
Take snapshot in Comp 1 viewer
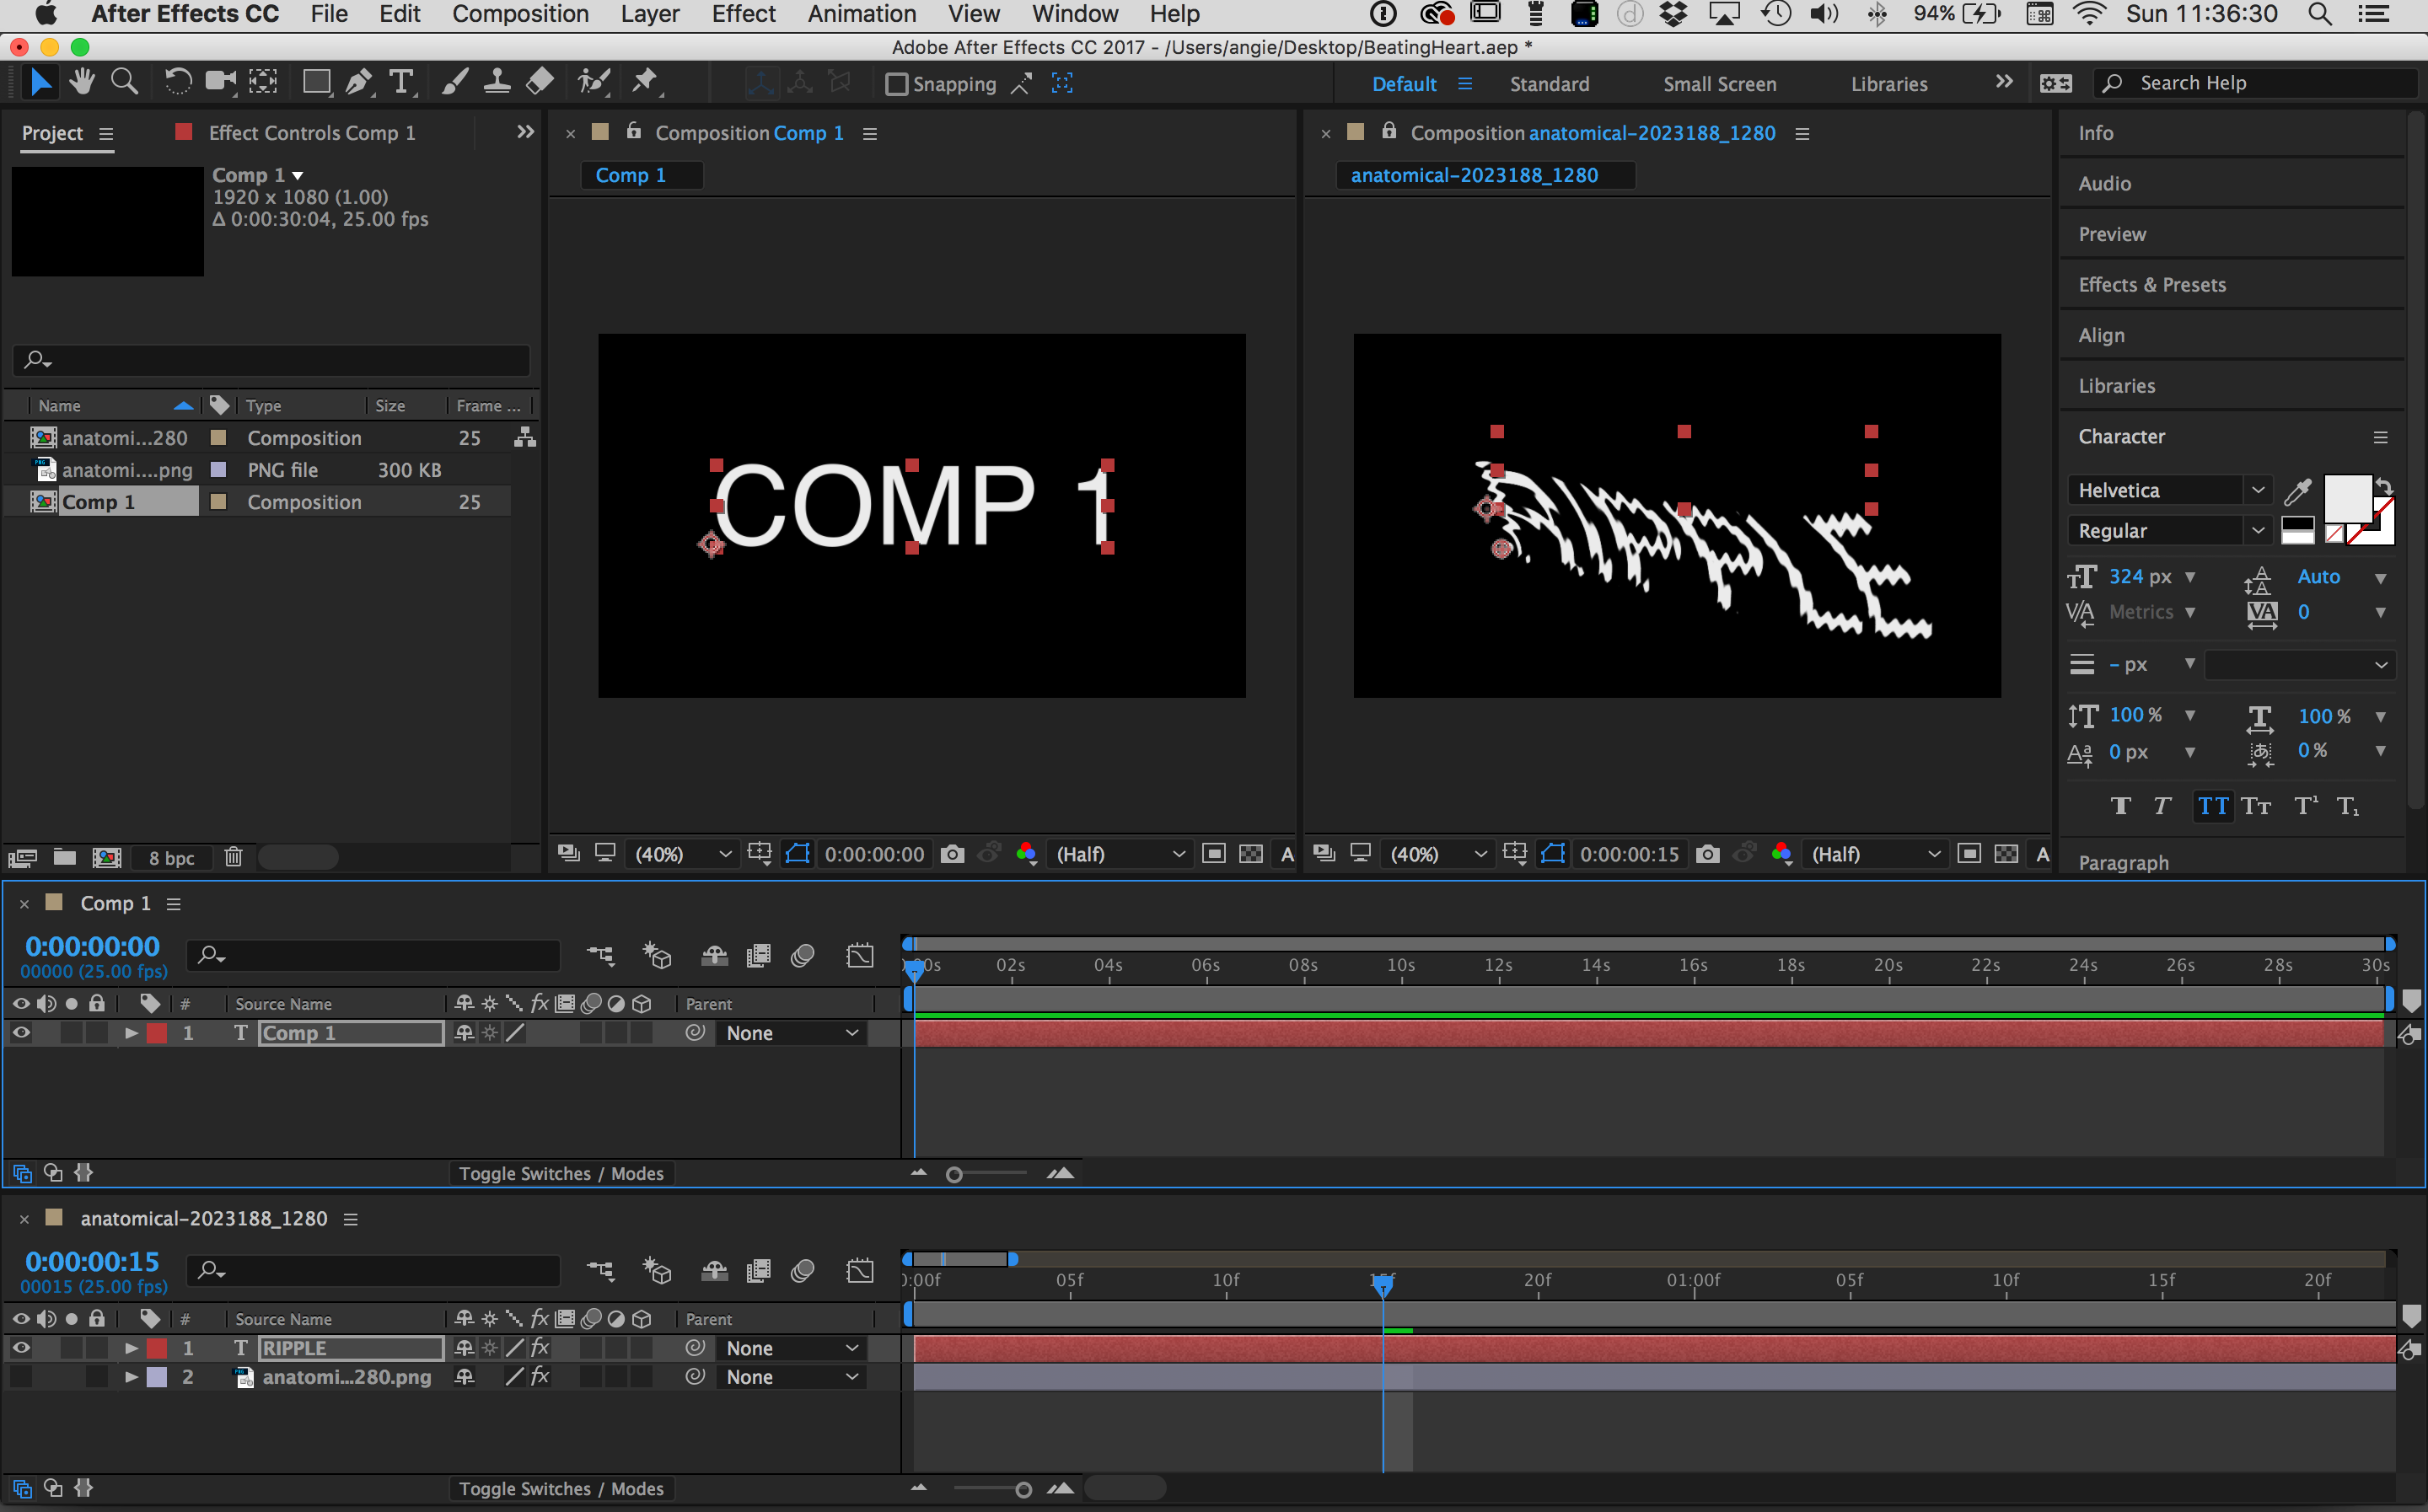[952, 854]
